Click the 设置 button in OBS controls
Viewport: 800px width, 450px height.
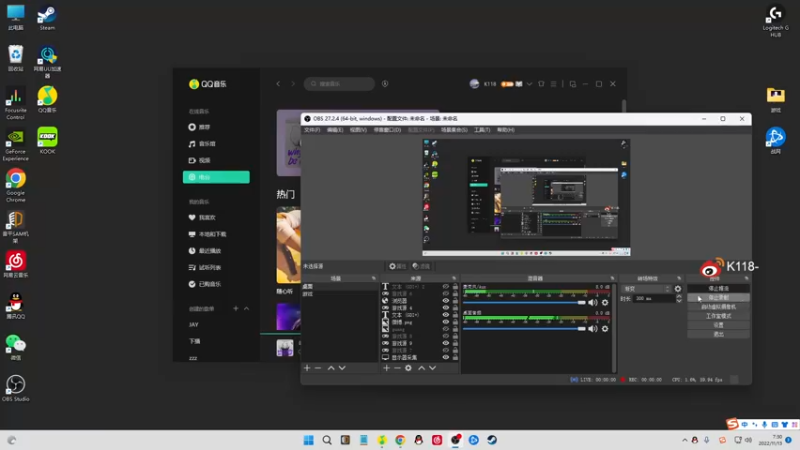coord(718,325)
